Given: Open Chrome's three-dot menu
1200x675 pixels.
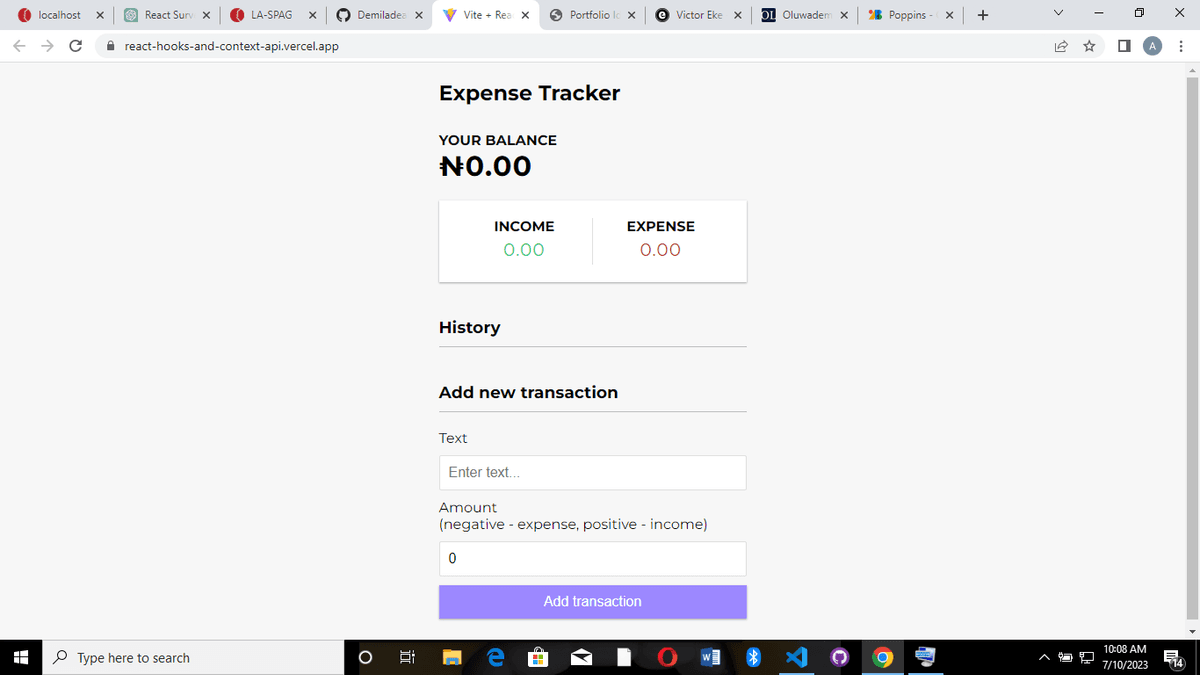Looking at the screenshot, I should tap(1181, 46).
